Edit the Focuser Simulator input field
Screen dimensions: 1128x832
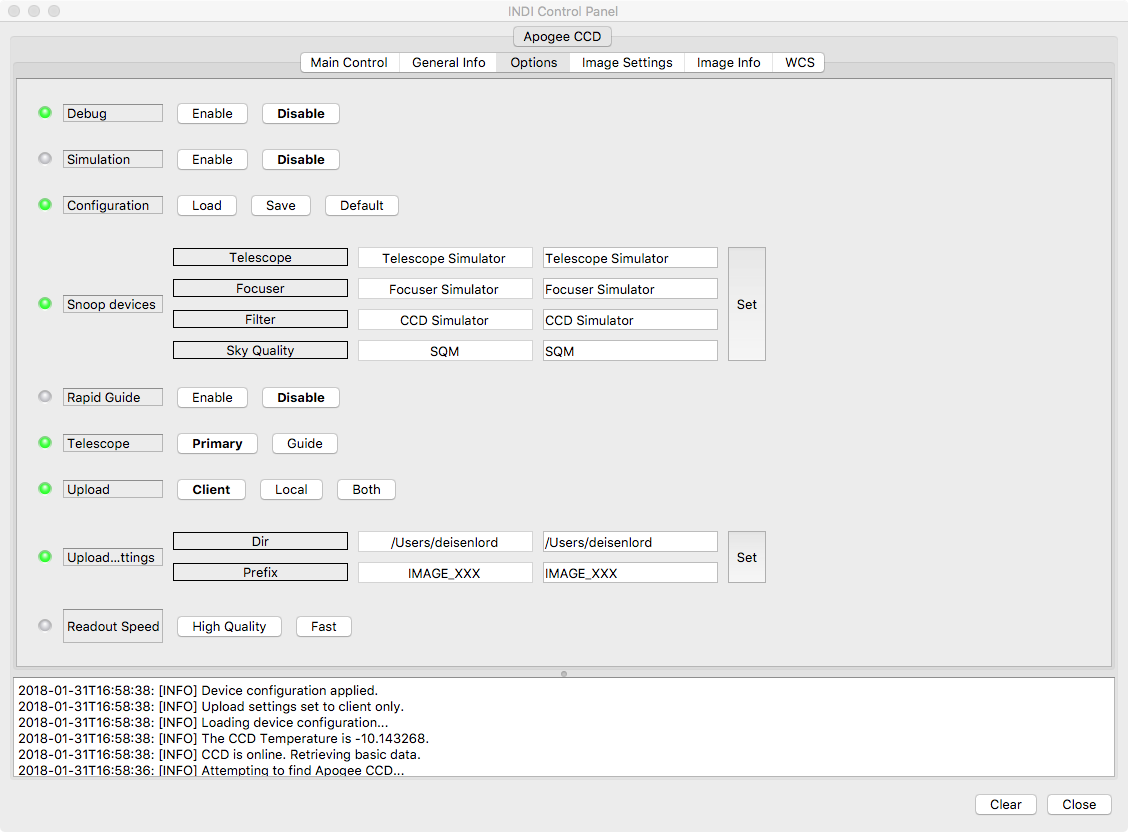click(630, 289)
